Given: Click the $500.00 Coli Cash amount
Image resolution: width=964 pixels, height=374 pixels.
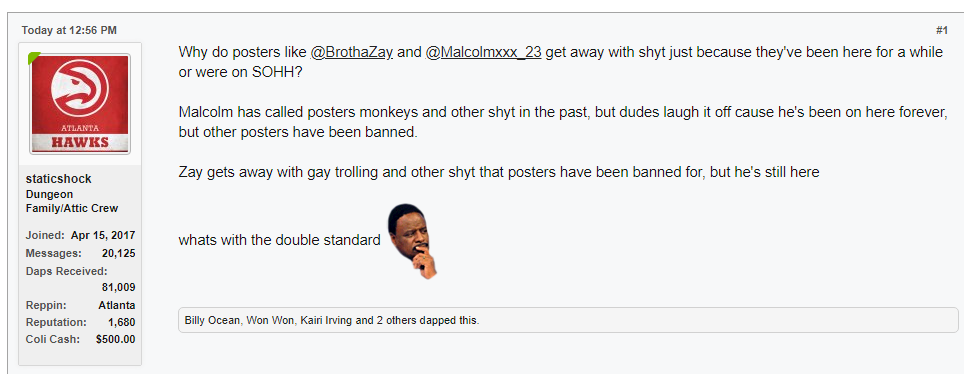Looking at the screenshot, I should 116,339.
